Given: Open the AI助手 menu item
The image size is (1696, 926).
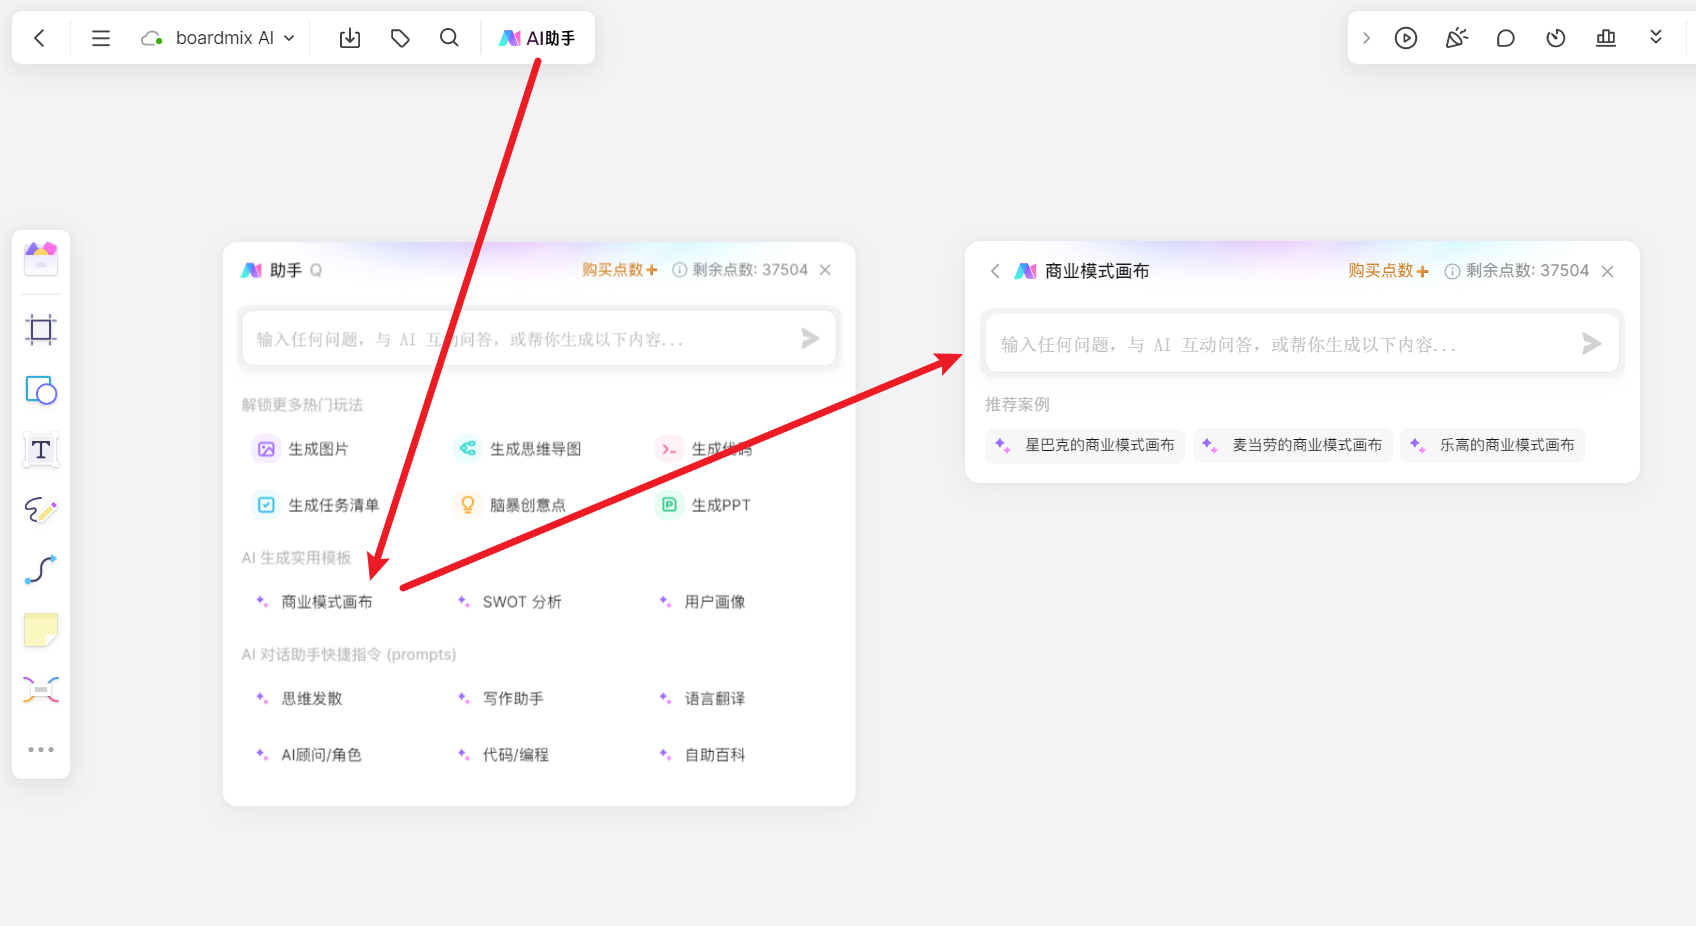Looking at the screenshot, I should tap(537, 37).
